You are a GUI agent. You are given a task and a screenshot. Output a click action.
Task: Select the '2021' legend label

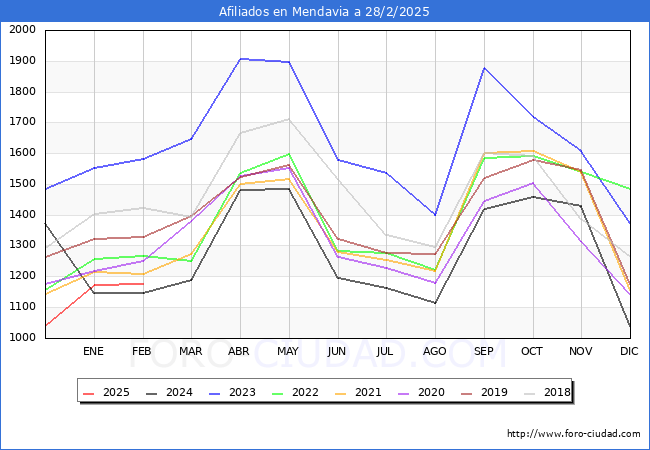(x=368, y=392)
